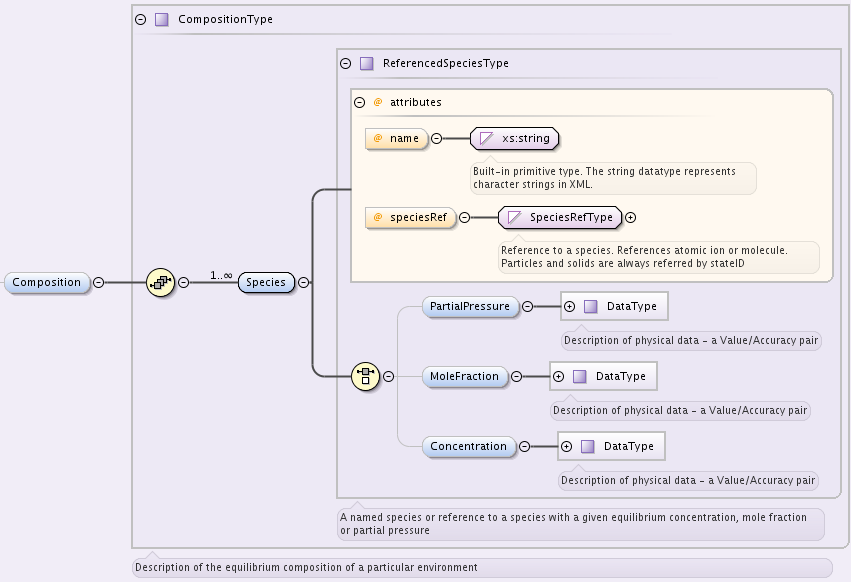This screenshot has width=851, height=582.
Task: Collapse the ReferencedSpeciesType box
Action: coord(346,64)
